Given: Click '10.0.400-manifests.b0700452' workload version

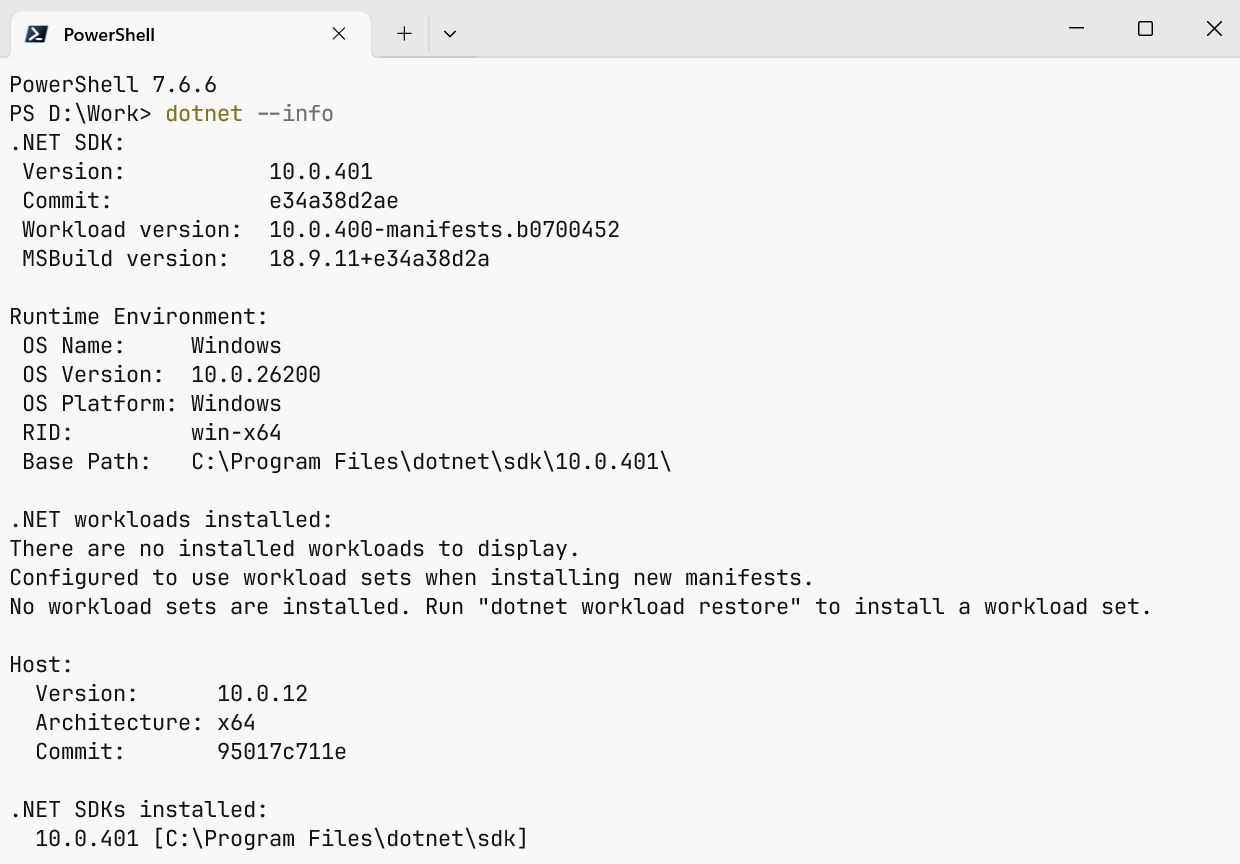Looking at the screenshot, I should click(445, 230).
